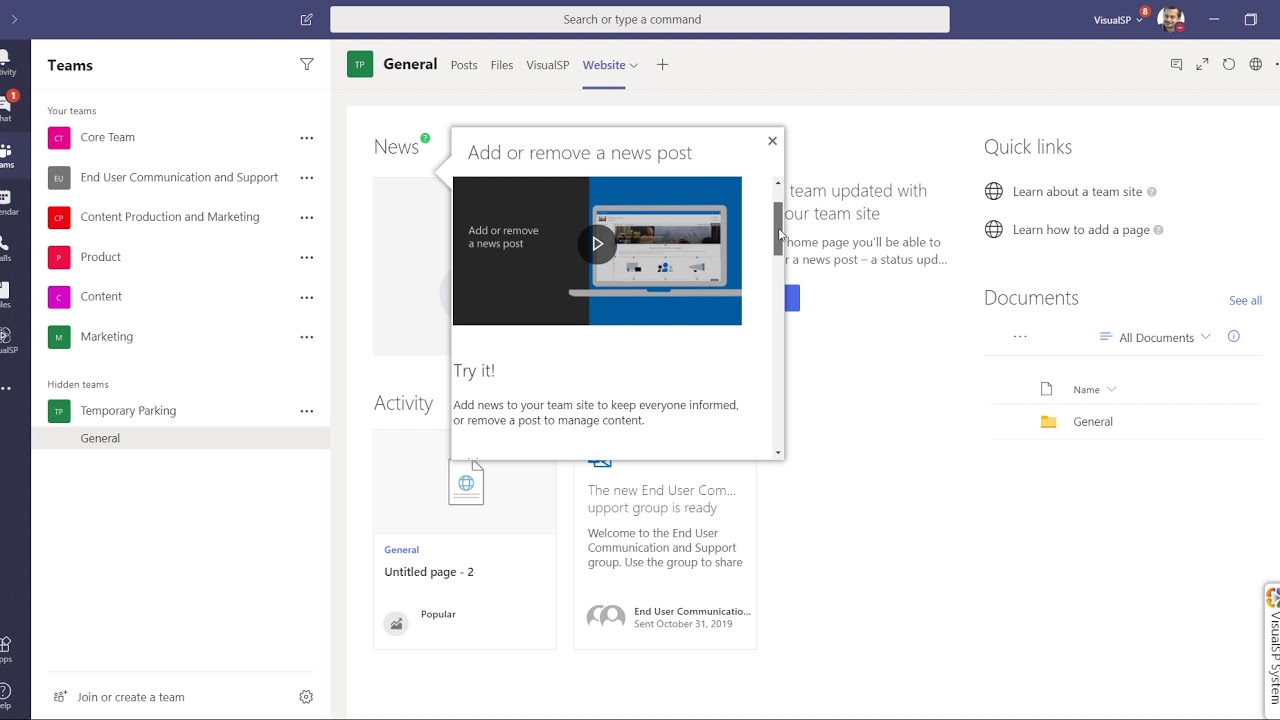Open the Help icon in the left rail

click(6, 695)
